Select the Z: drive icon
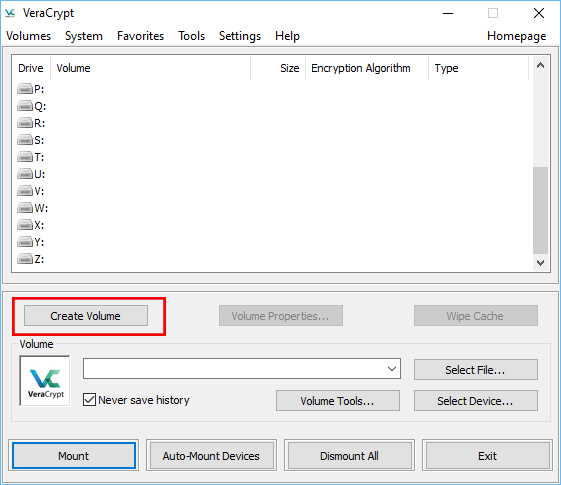 coord(25,259)
